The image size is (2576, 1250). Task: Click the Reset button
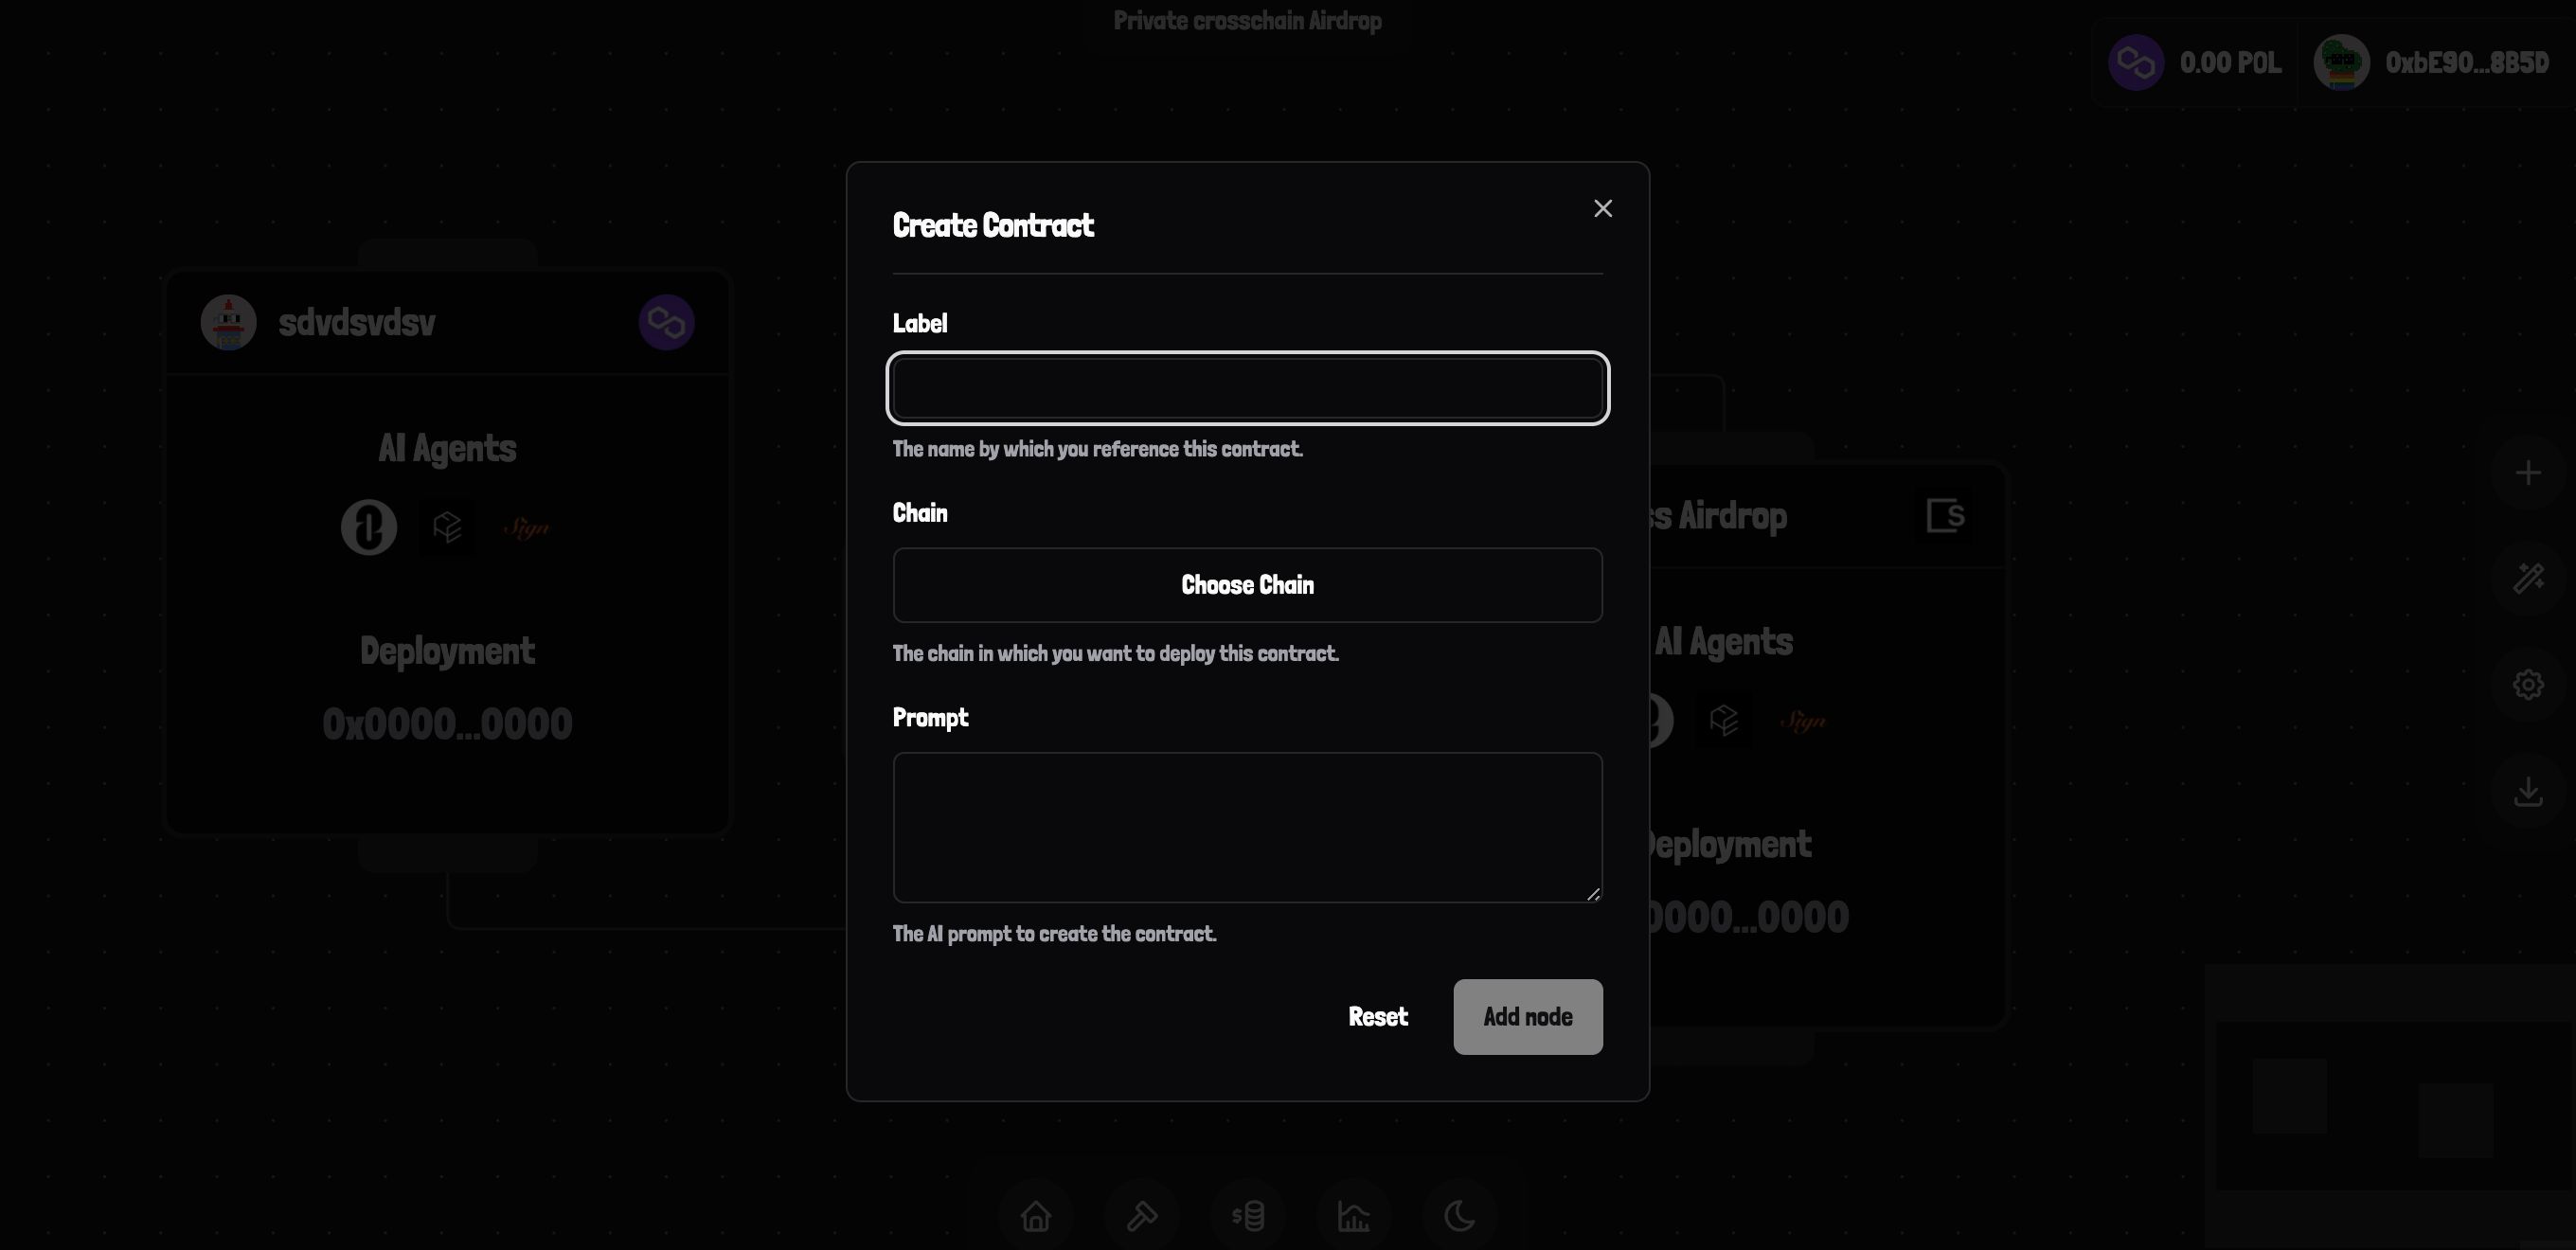(1378, 1015)
